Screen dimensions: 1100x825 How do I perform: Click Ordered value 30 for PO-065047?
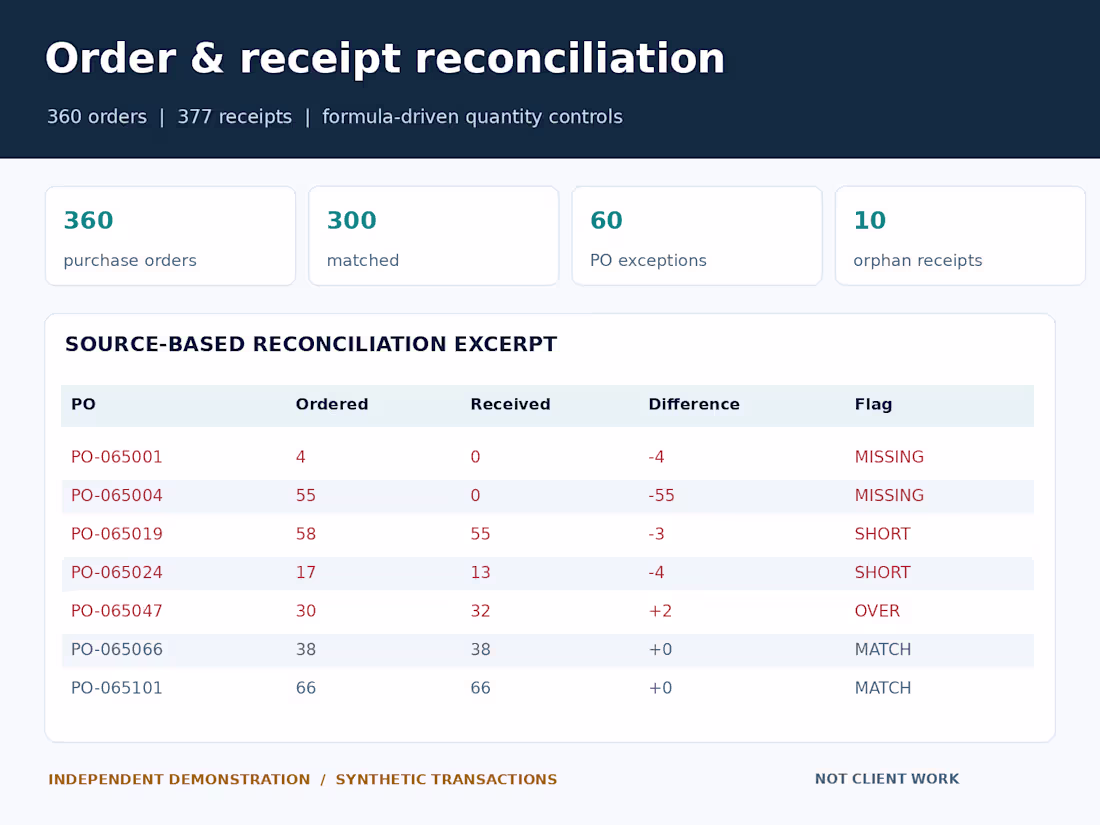click(x=306, y=611)
